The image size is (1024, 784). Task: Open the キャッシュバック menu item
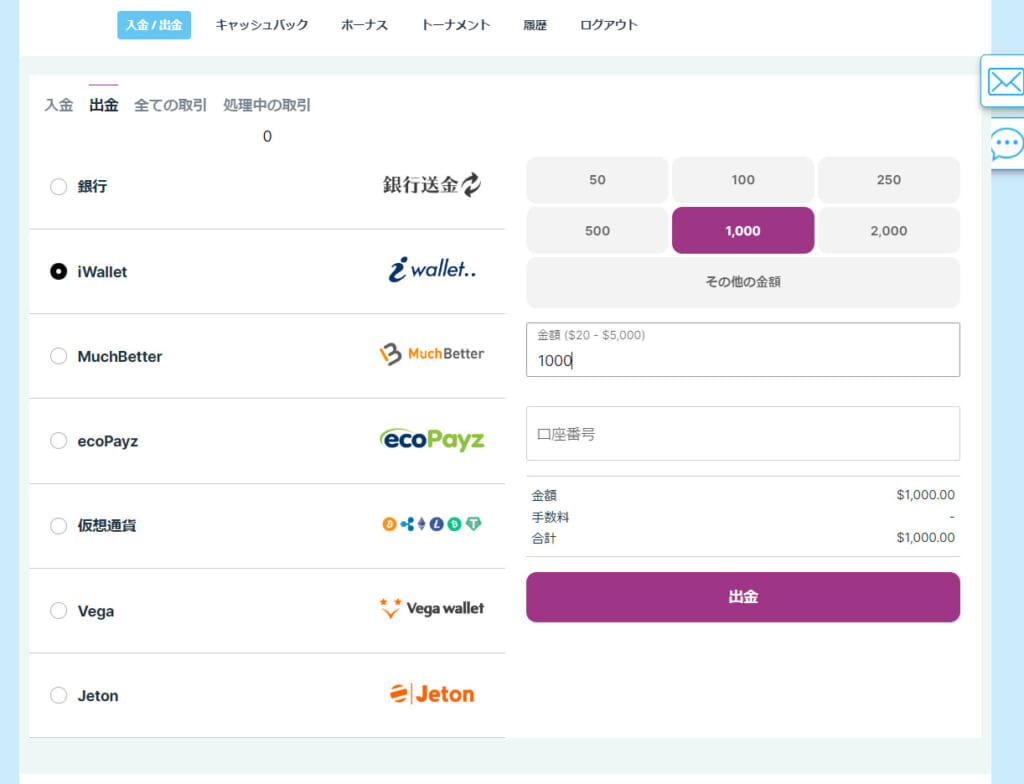pos(262,25)
